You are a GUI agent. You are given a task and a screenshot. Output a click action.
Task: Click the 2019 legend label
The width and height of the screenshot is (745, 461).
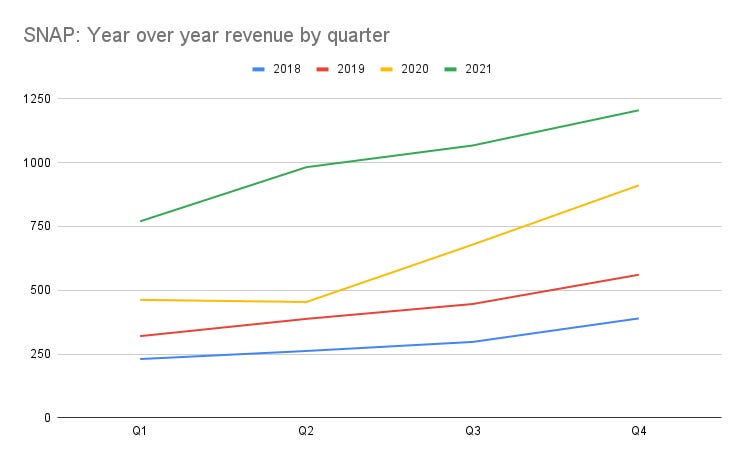click(x=351, y=69)
